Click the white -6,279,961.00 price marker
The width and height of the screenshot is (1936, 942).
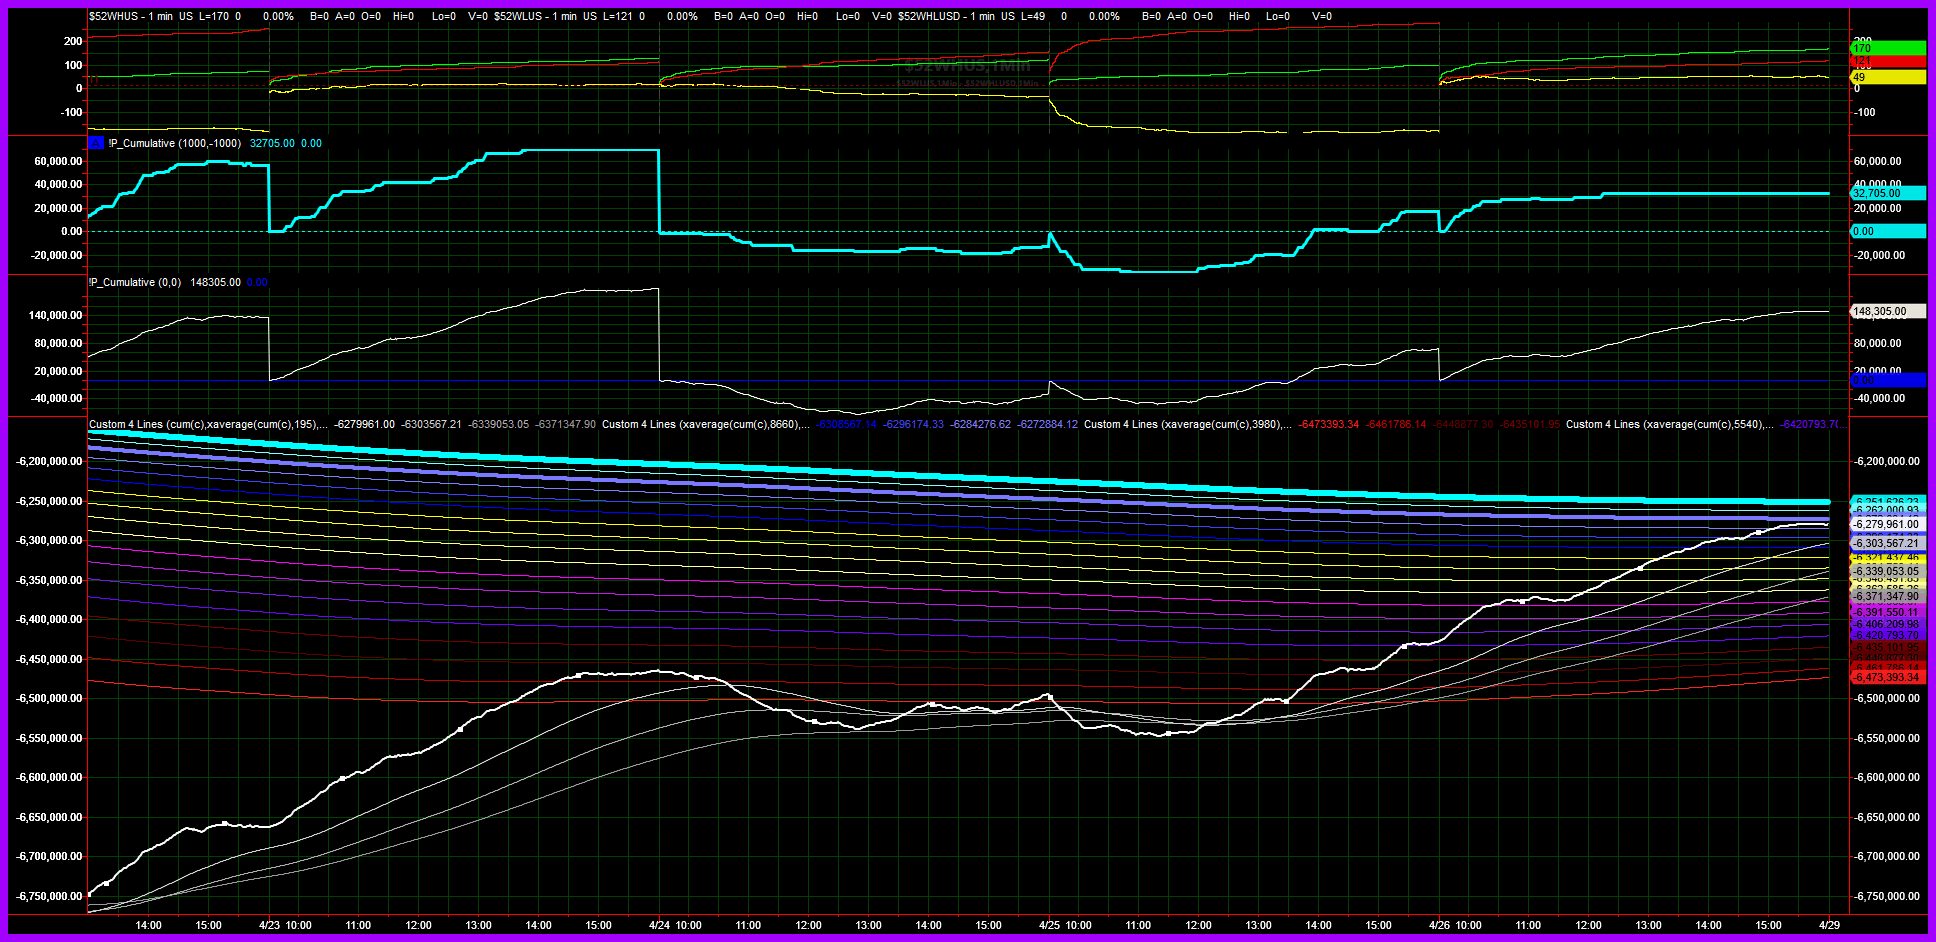coord(1887,524)
